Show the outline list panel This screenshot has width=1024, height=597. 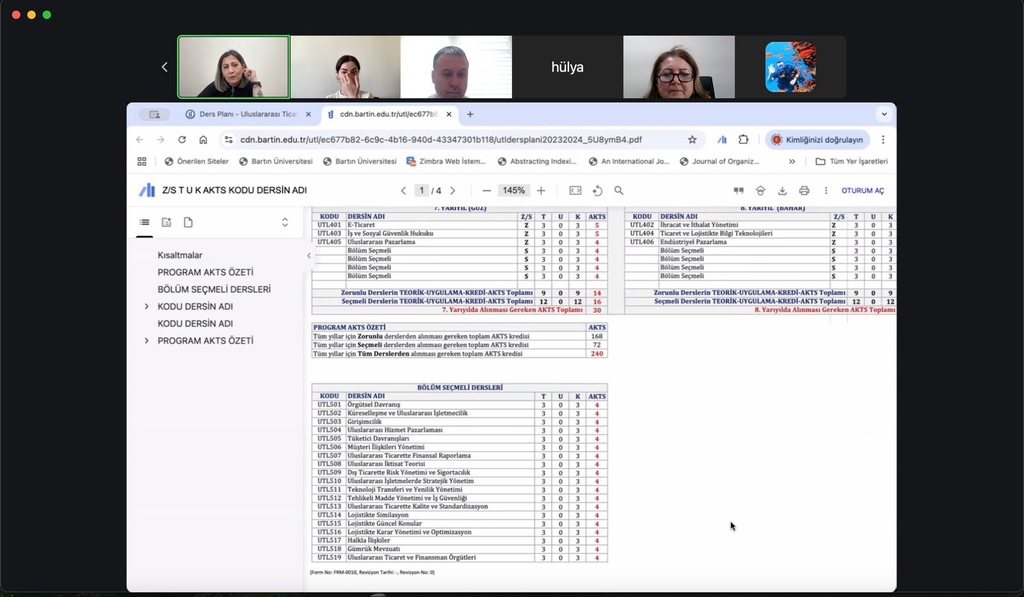(144, 222)
